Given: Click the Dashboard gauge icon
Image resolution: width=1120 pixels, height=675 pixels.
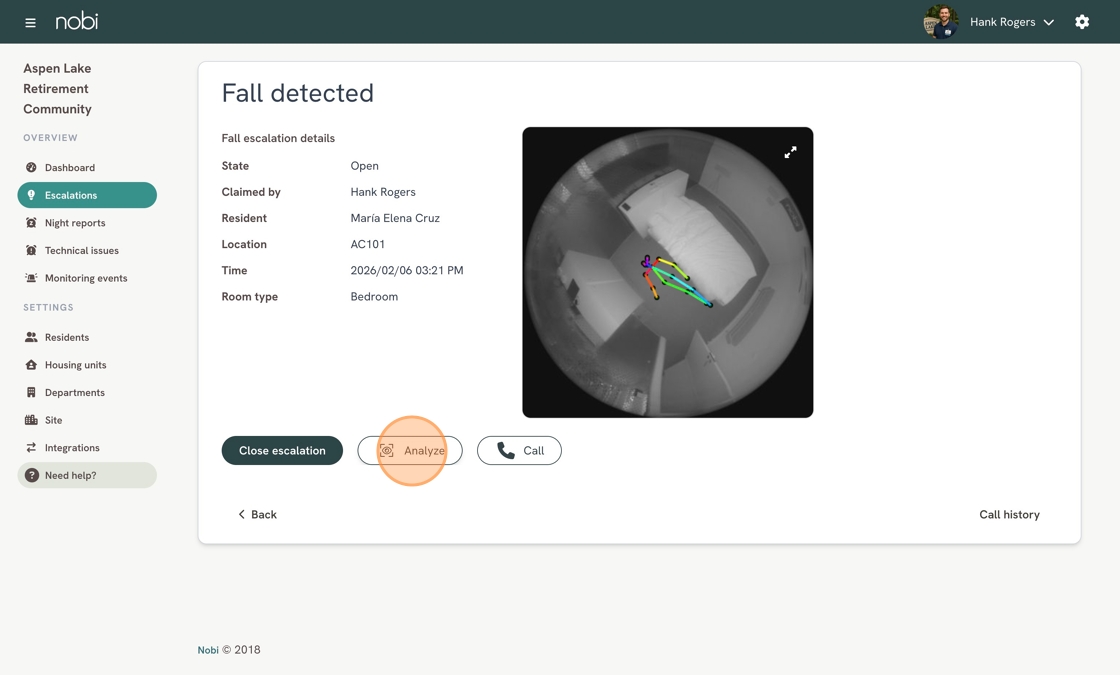Looking at the screenshot, I should (x=31, y=168).
